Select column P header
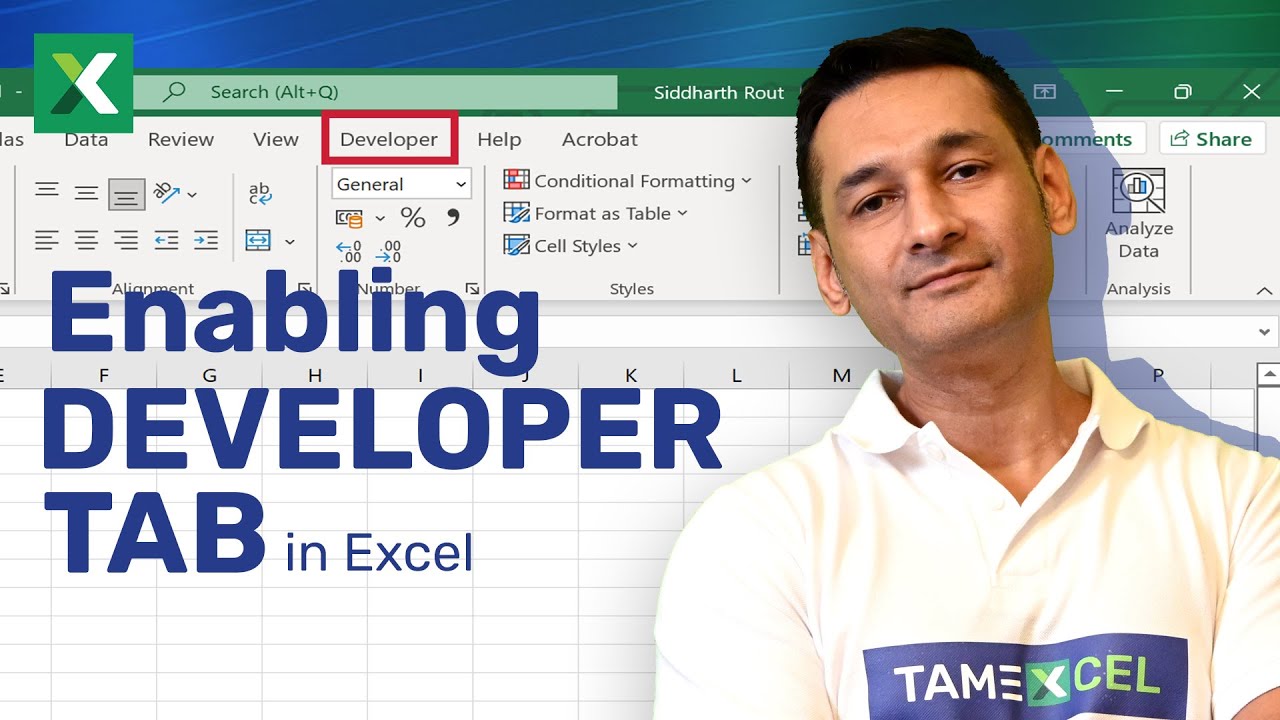The image size is (1280, 720). pyautogui.click(x=1158, y=376)
